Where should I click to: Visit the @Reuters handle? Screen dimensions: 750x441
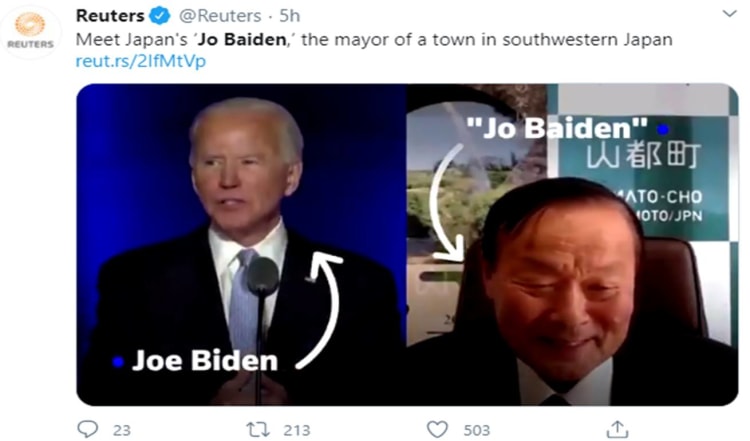pos(220,16)
